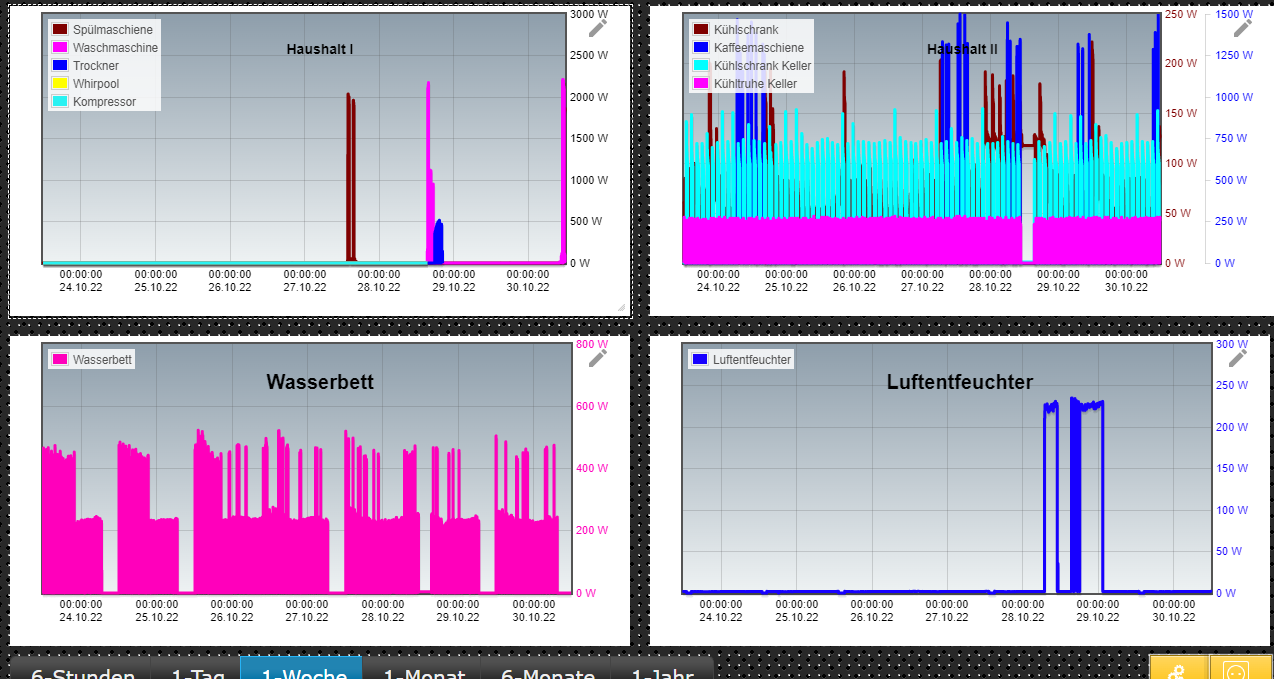Image resolution: width=1274 pixels, height=679 pixels.
Task: Toggle Waschmaschine series in legend
Action: click(105, 48)
